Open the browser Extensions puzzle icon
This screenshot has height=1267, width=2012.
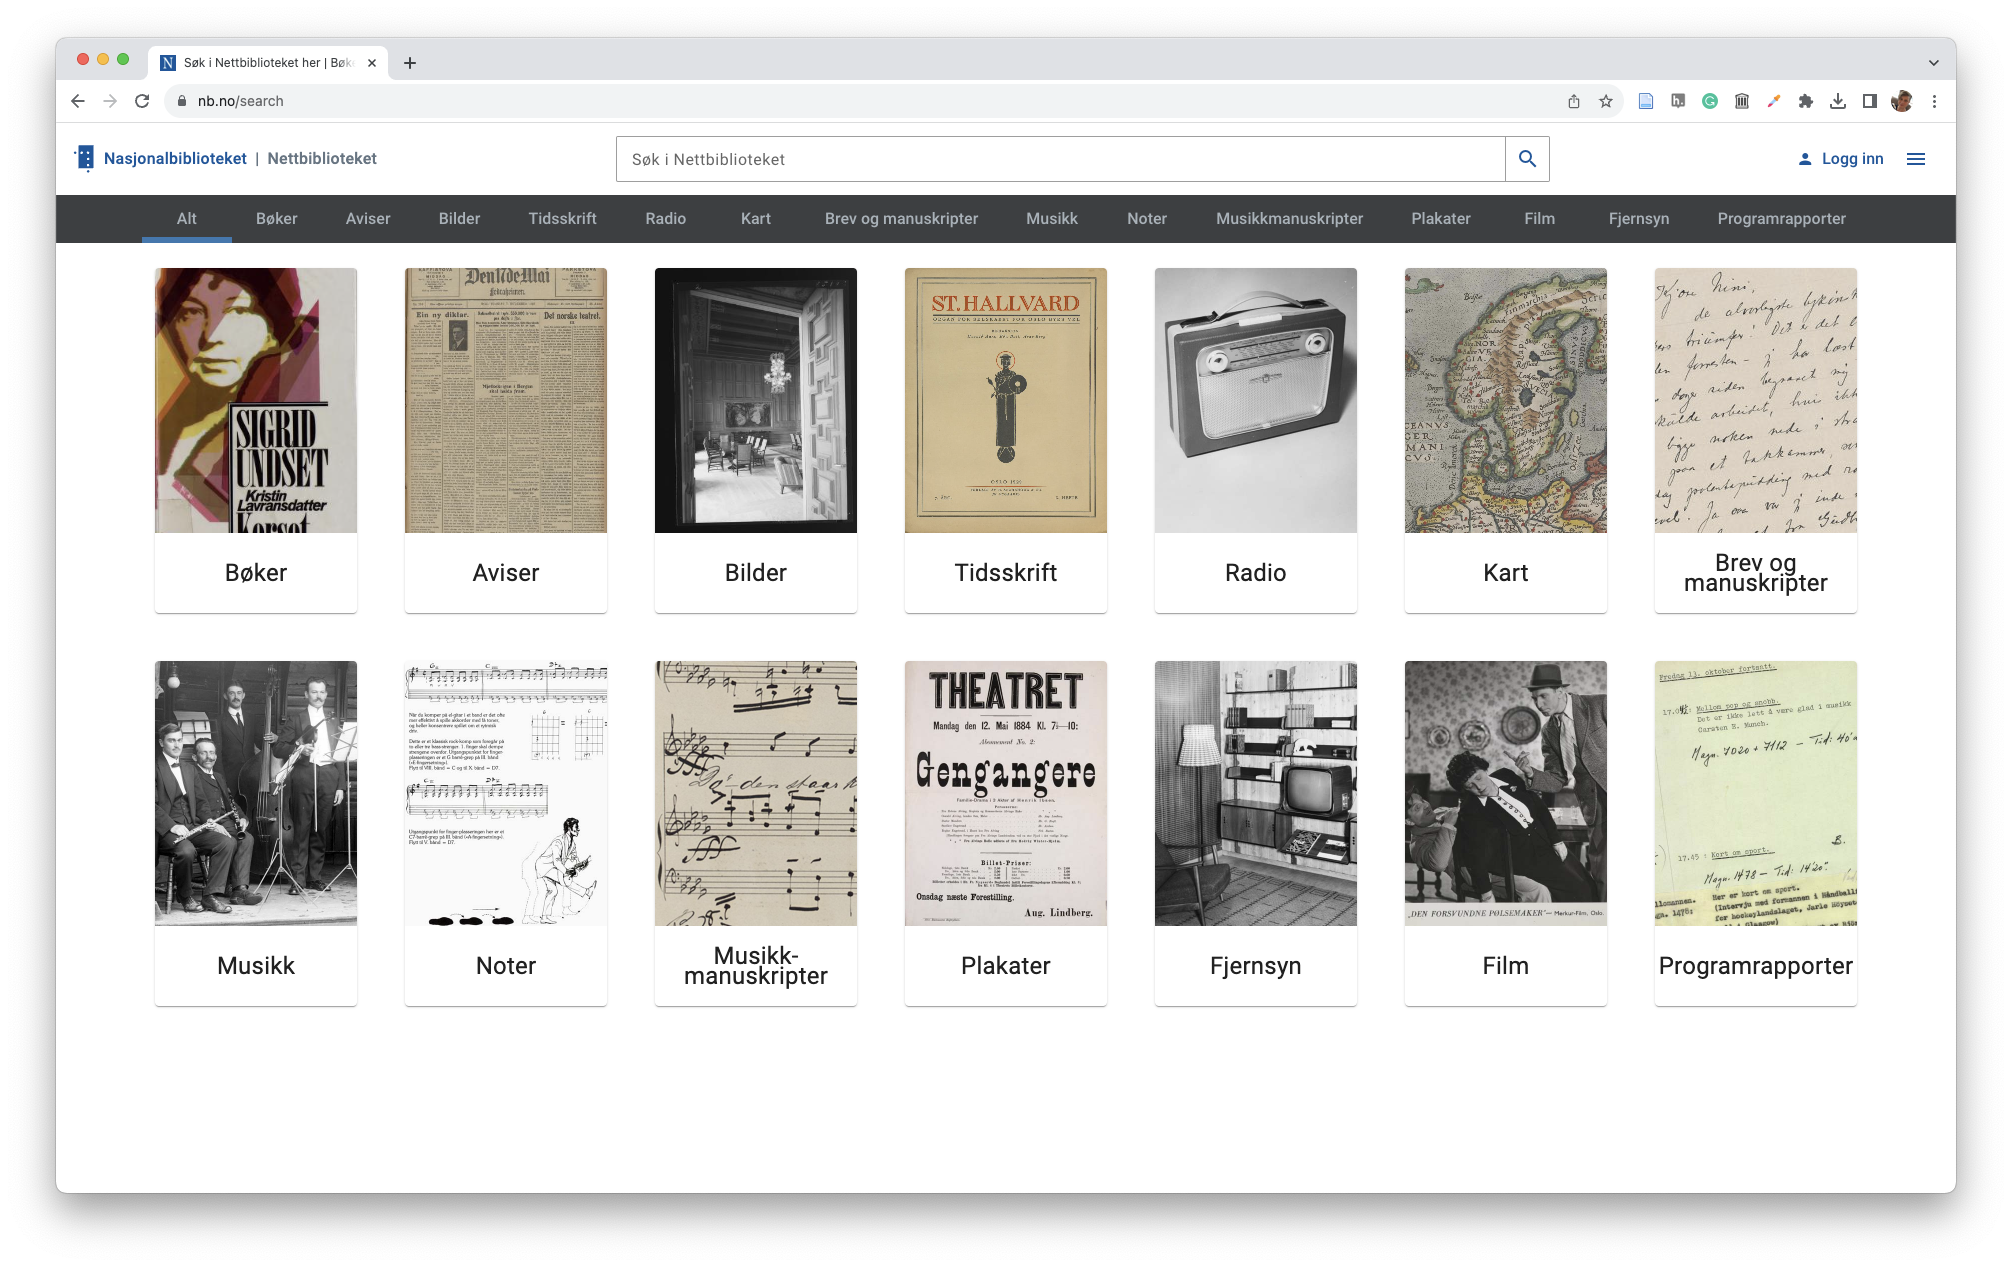[1805, 101]
